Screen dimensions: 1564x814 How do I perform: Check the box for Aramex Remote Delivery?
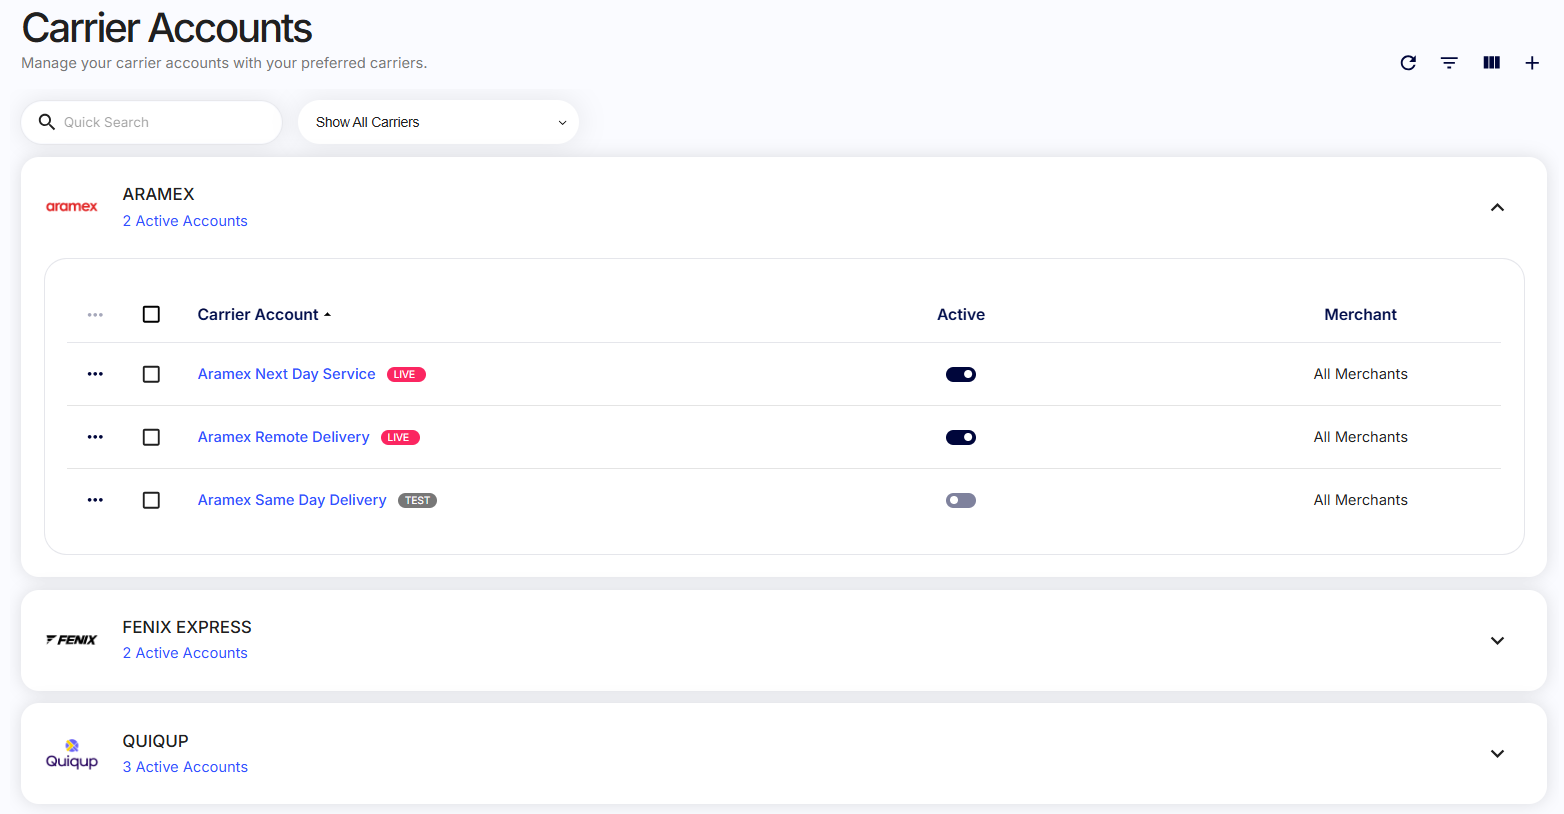click(151, 437)
